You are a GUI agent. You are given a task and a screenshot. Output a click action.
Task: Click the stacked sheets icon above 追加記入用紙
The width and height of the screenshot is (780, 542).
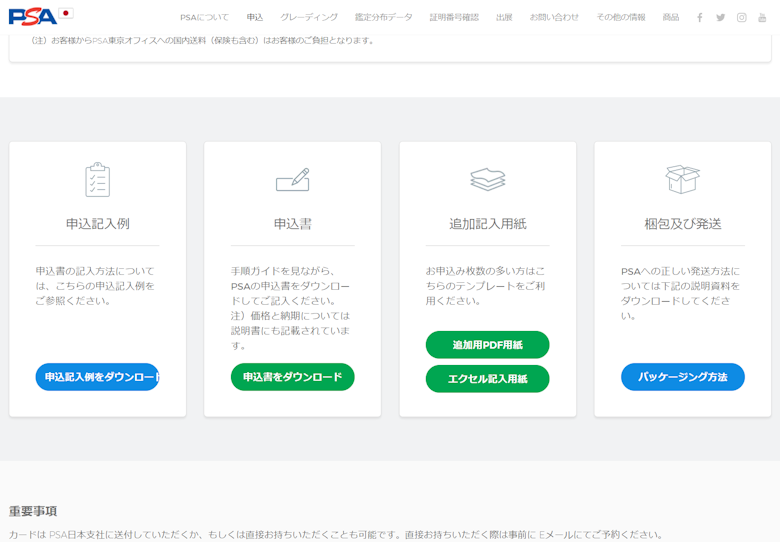tap(488, 180)
